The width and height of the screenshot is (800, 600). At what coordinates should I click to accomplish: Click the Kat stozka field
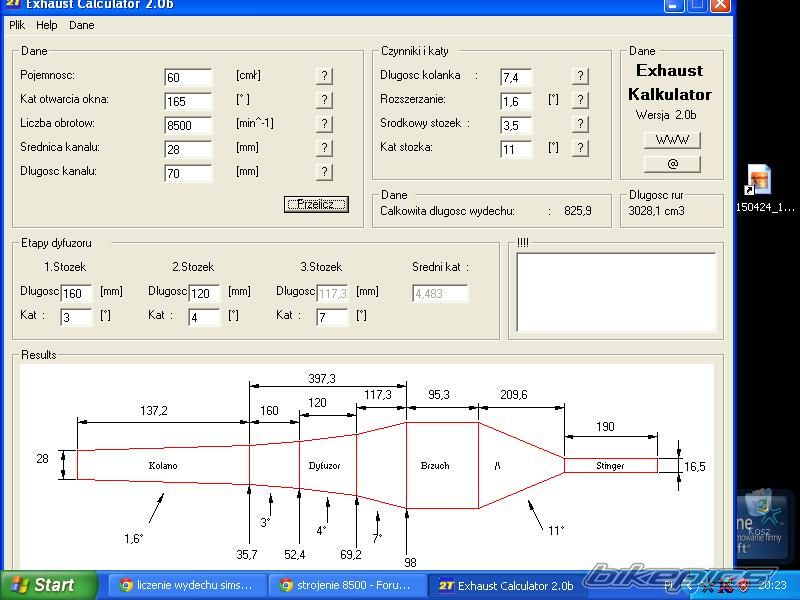[x=516, y=149]
